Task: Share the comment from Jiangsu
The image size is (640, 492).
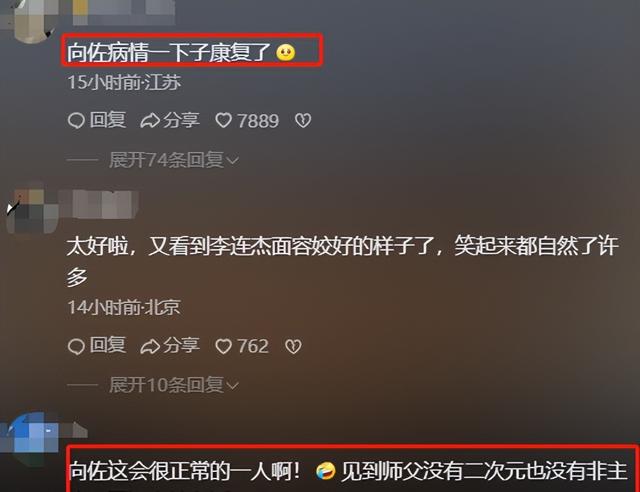Action: point(170,120)
